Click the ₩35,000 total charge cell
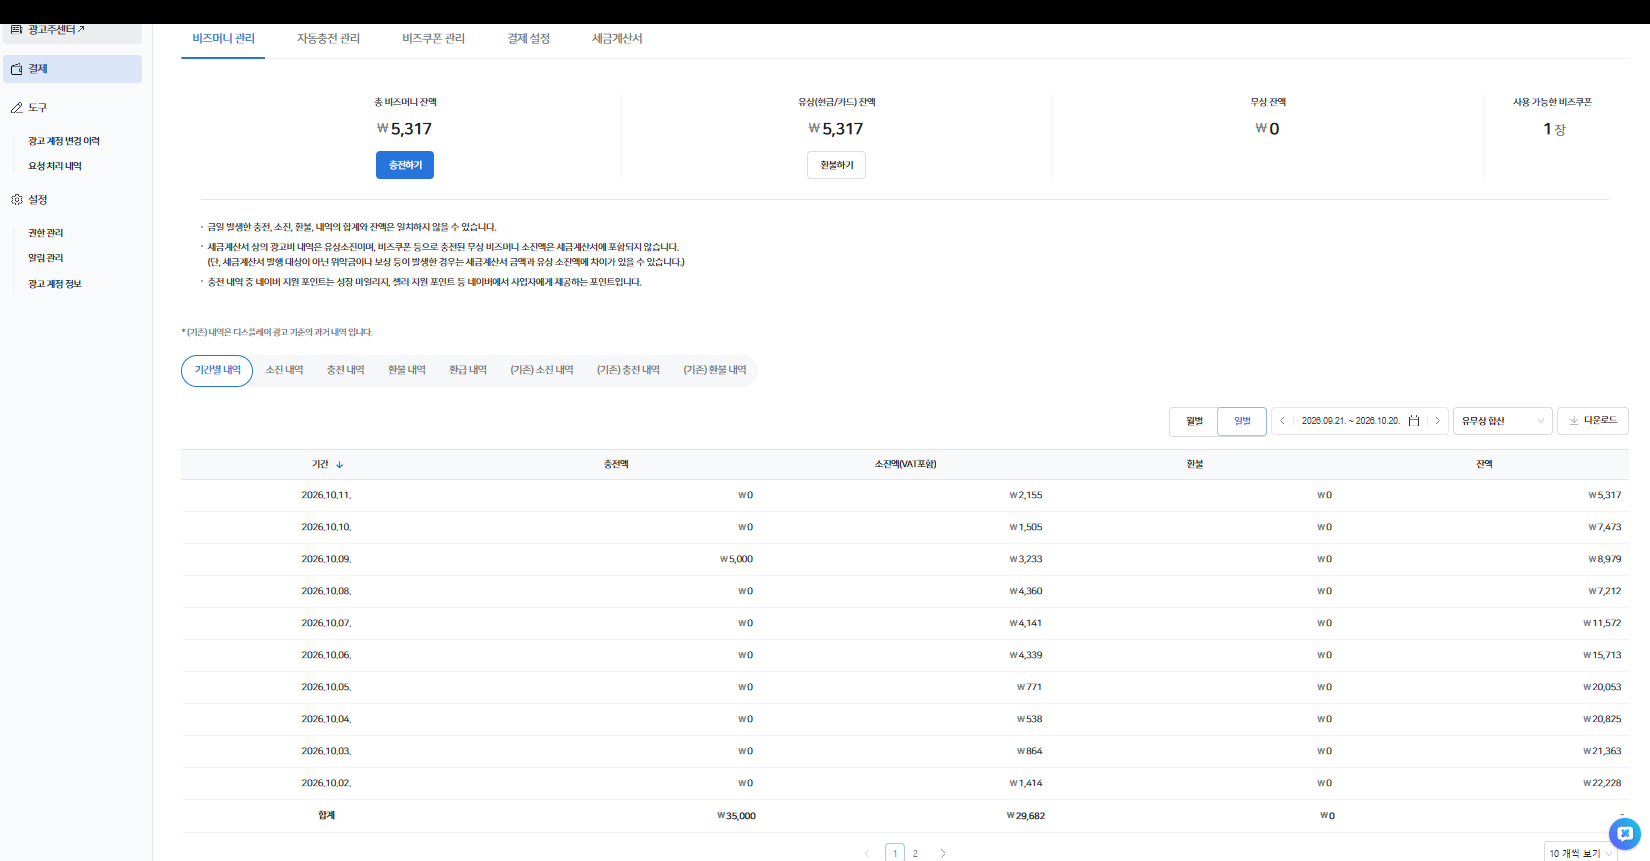The height and width of the screenshot is (861, 1650). click(x=737, y=816)
